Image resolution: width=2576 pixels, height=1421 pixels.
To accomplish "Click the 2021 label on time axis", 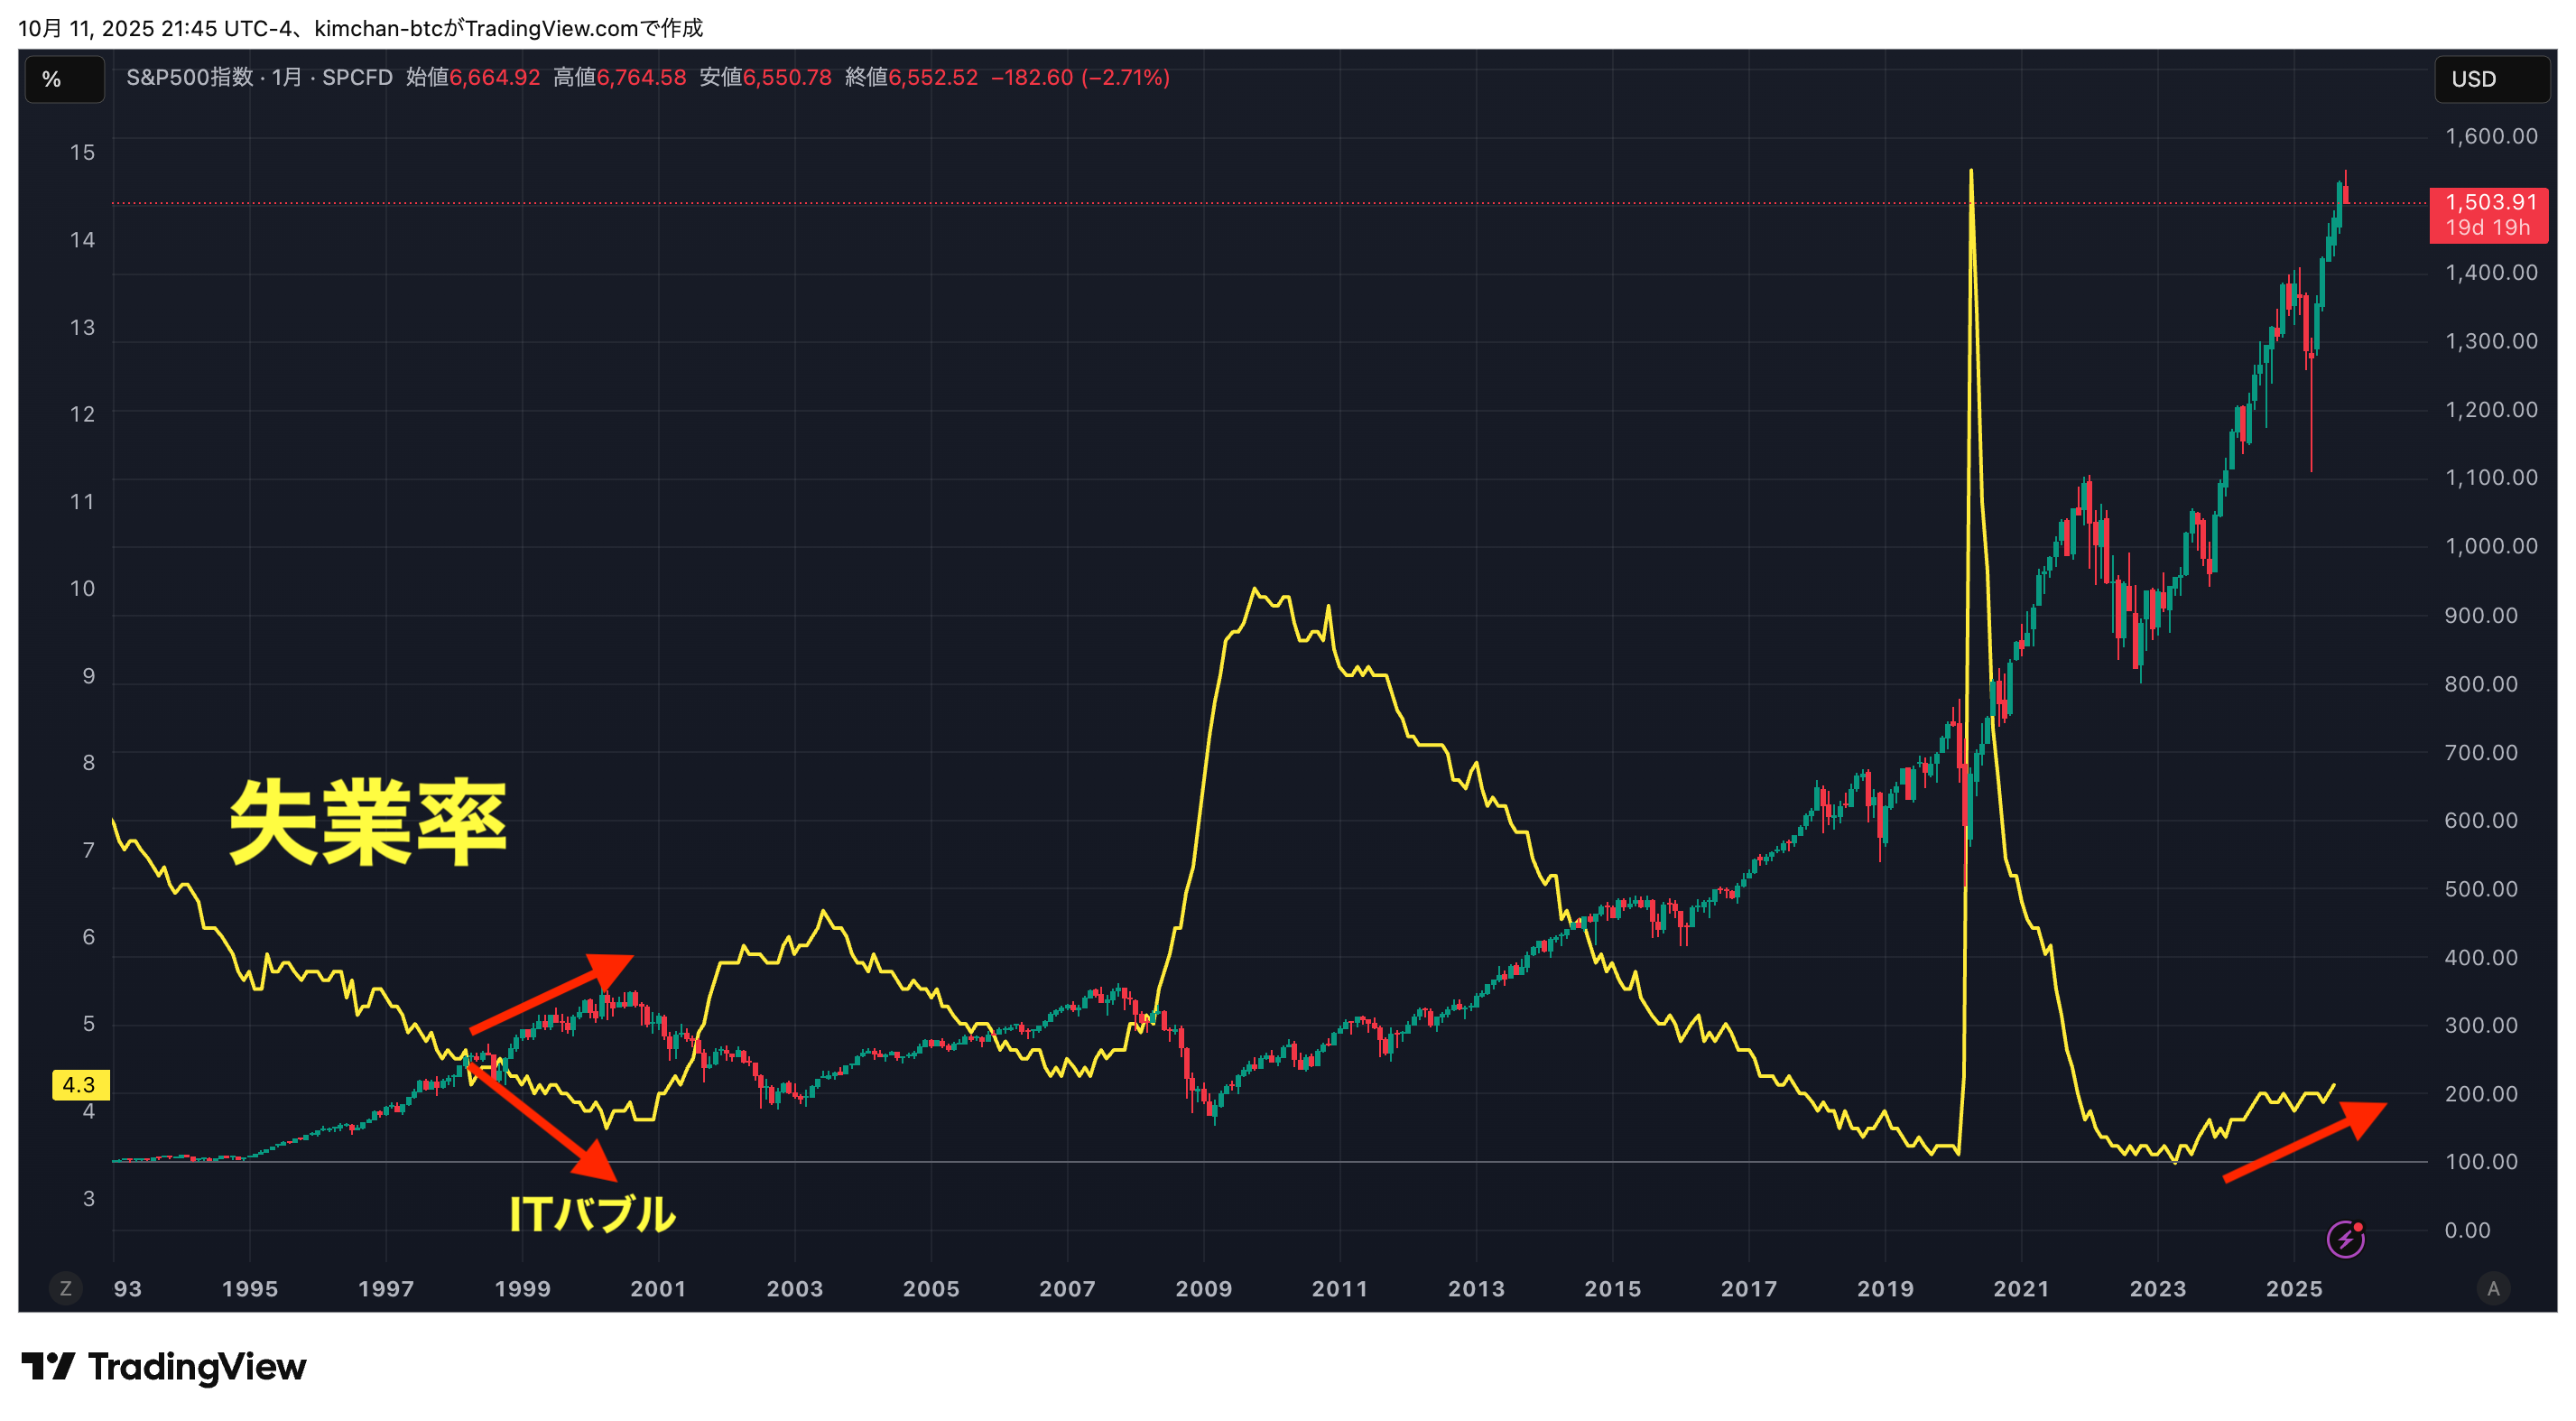I will pyautogui.click(x=2021, y=1288).
